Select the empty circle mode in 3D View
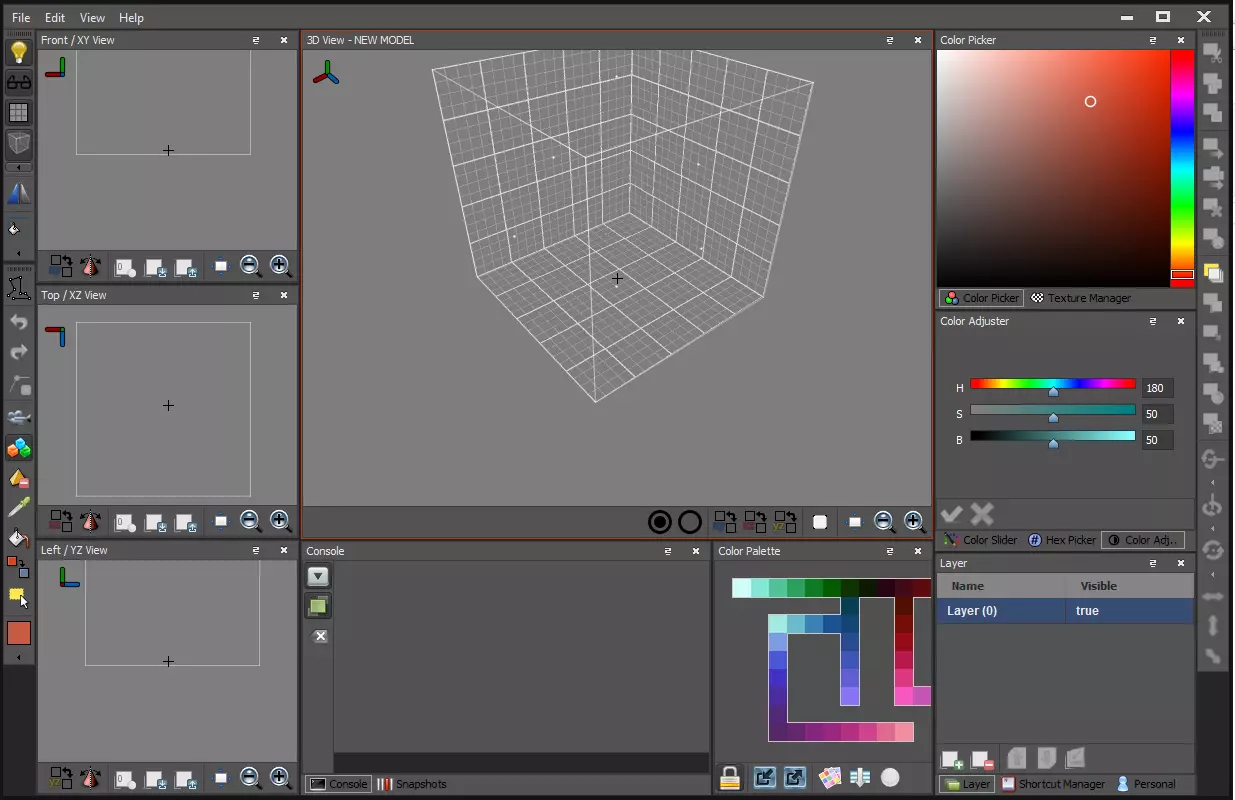1235x800 pixels. (690, 521)
